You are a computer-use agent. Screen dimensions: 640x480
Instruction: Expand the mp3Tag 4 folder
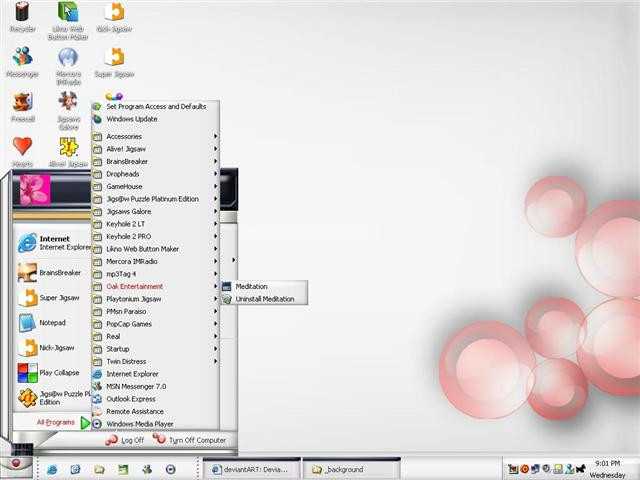[156, 274]
